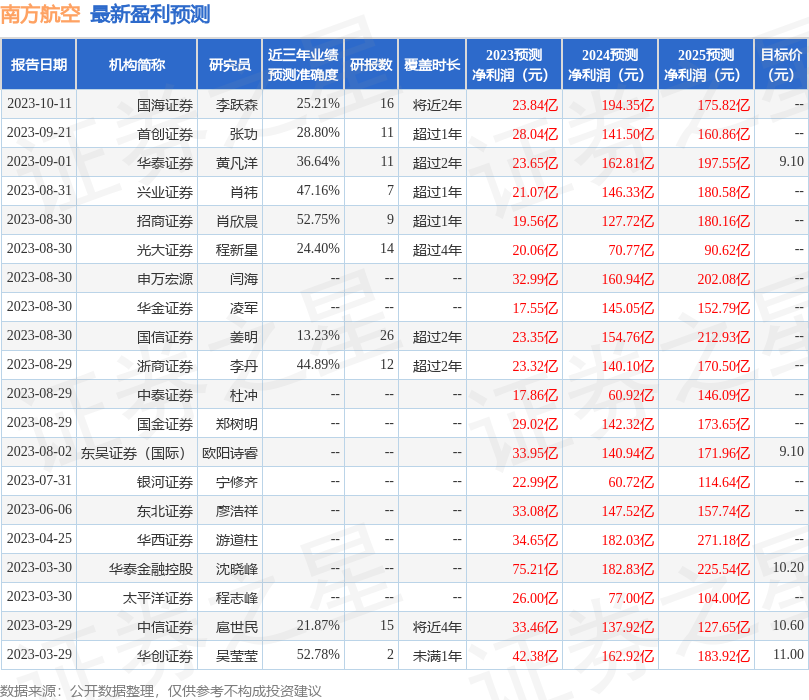Click the 2024预测净利润 column header
The height and width of the screenshot is (700, 809).
click(610, 64)
